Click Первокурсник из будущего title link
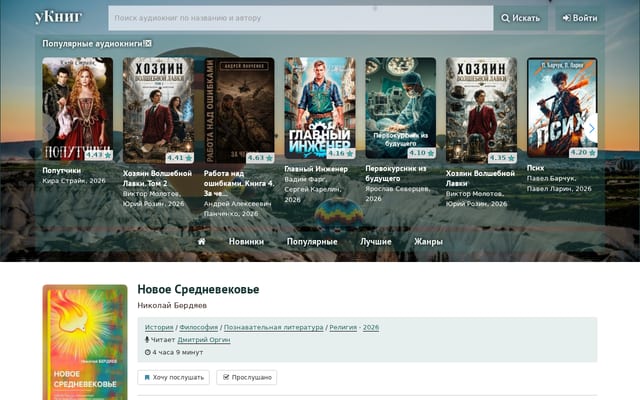640x400 pixels. (x=396, y=173)
